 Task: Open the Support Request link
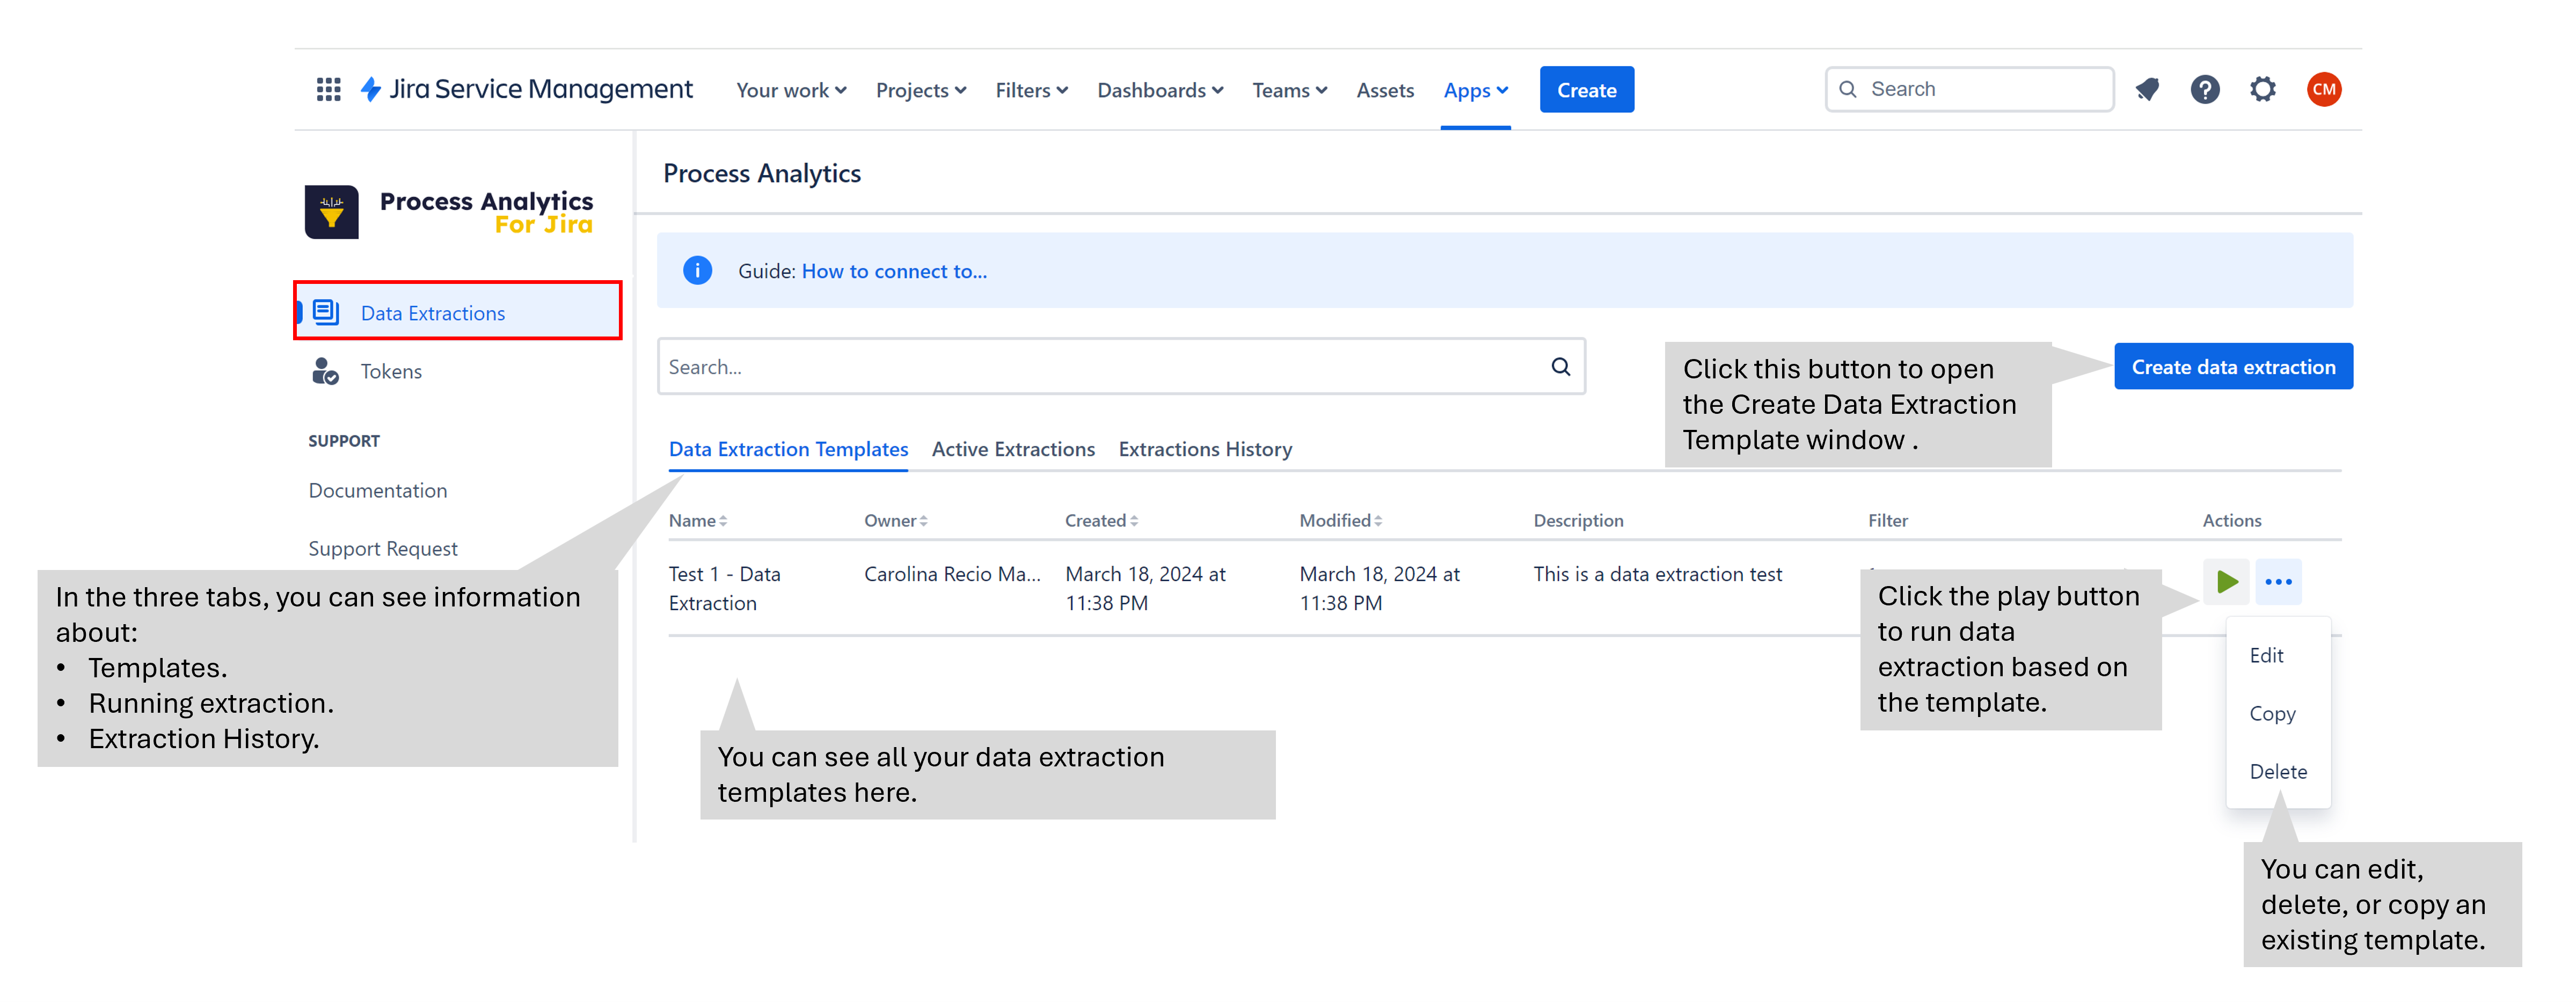coord(382,549)
